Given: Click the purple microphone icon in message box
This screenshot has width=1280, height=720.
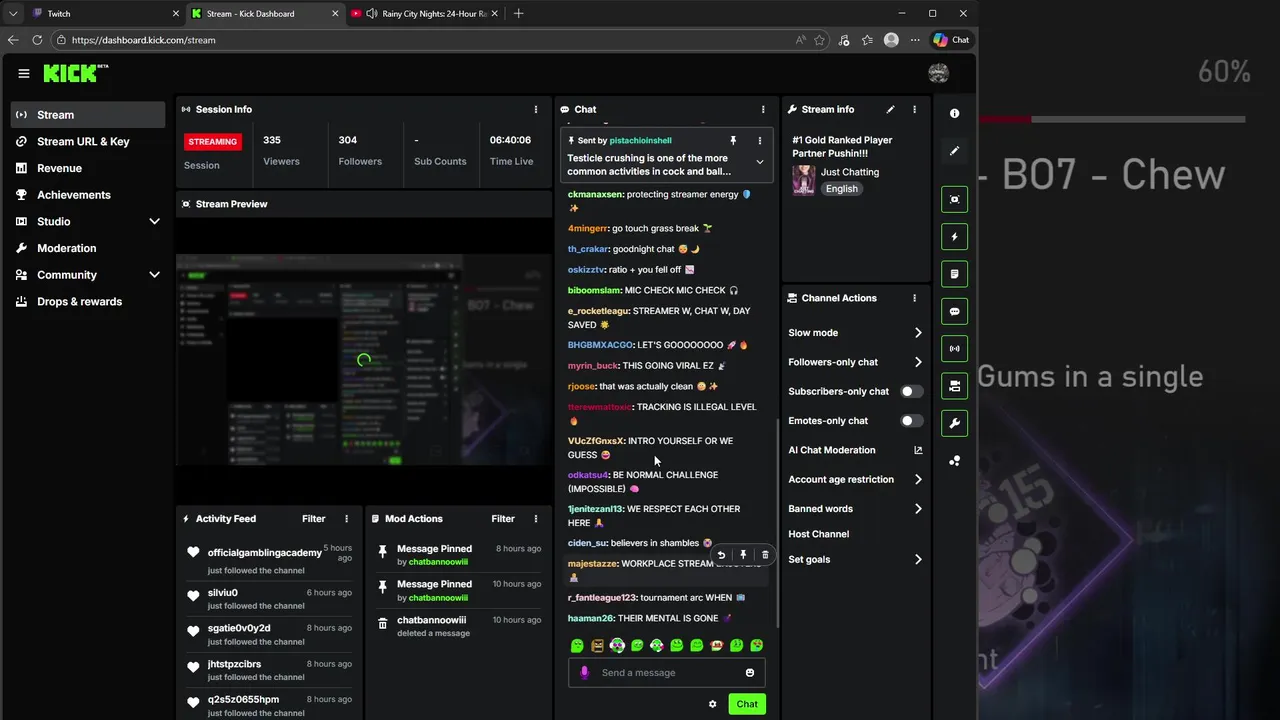Looking at the screenshot, I should tap(585, 673).
